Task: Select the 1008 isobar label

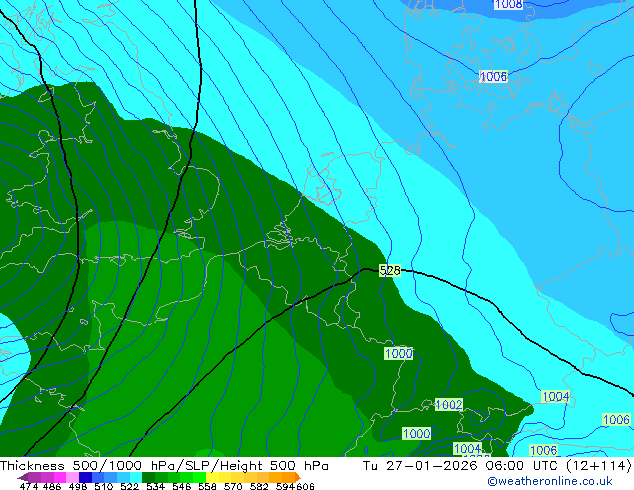Action: point(509,4)
